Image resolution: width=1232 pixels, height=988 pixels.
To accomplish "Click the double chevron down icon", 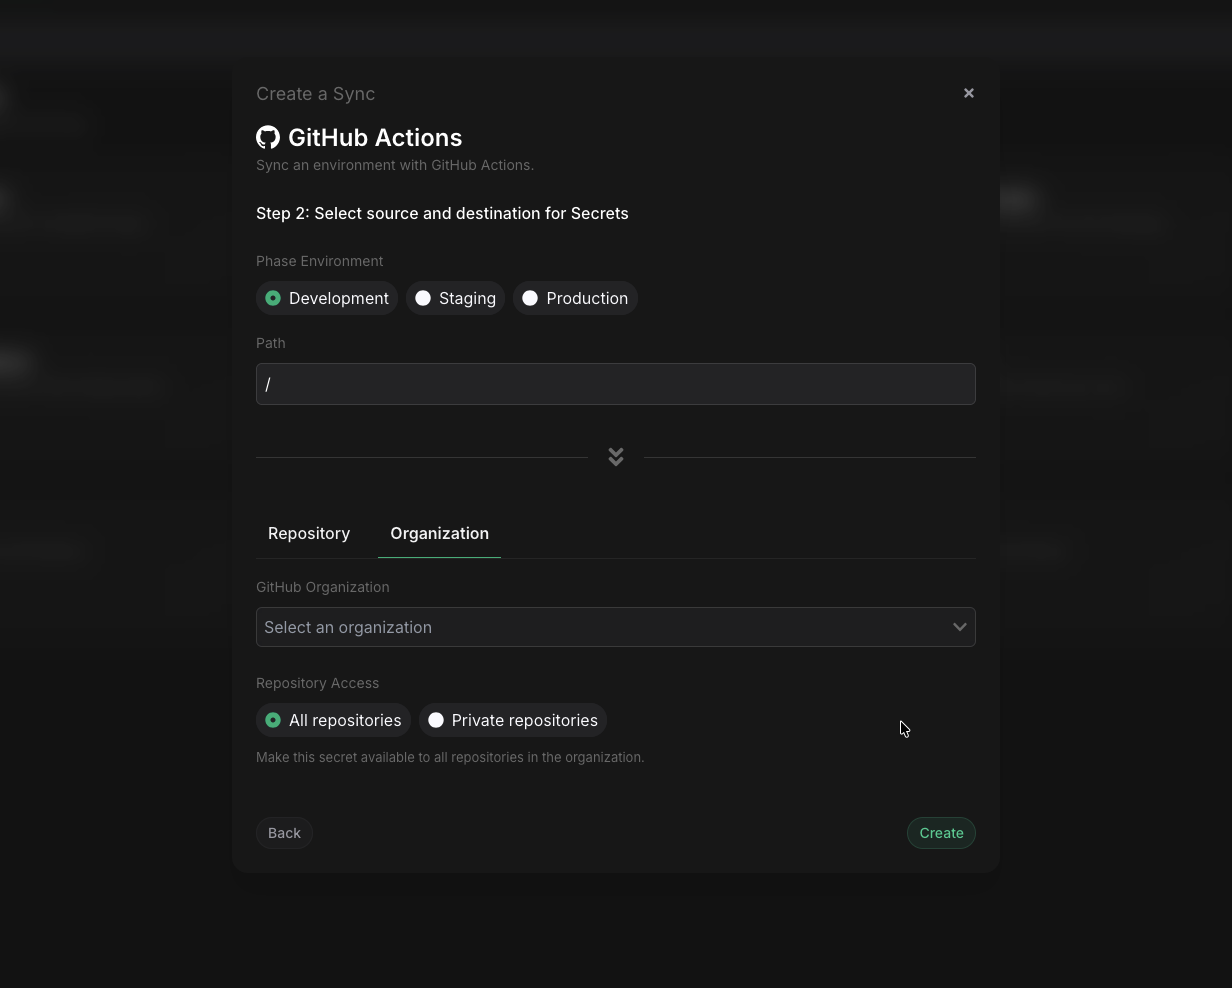I will pyautogui.click(x=616, y=457).
